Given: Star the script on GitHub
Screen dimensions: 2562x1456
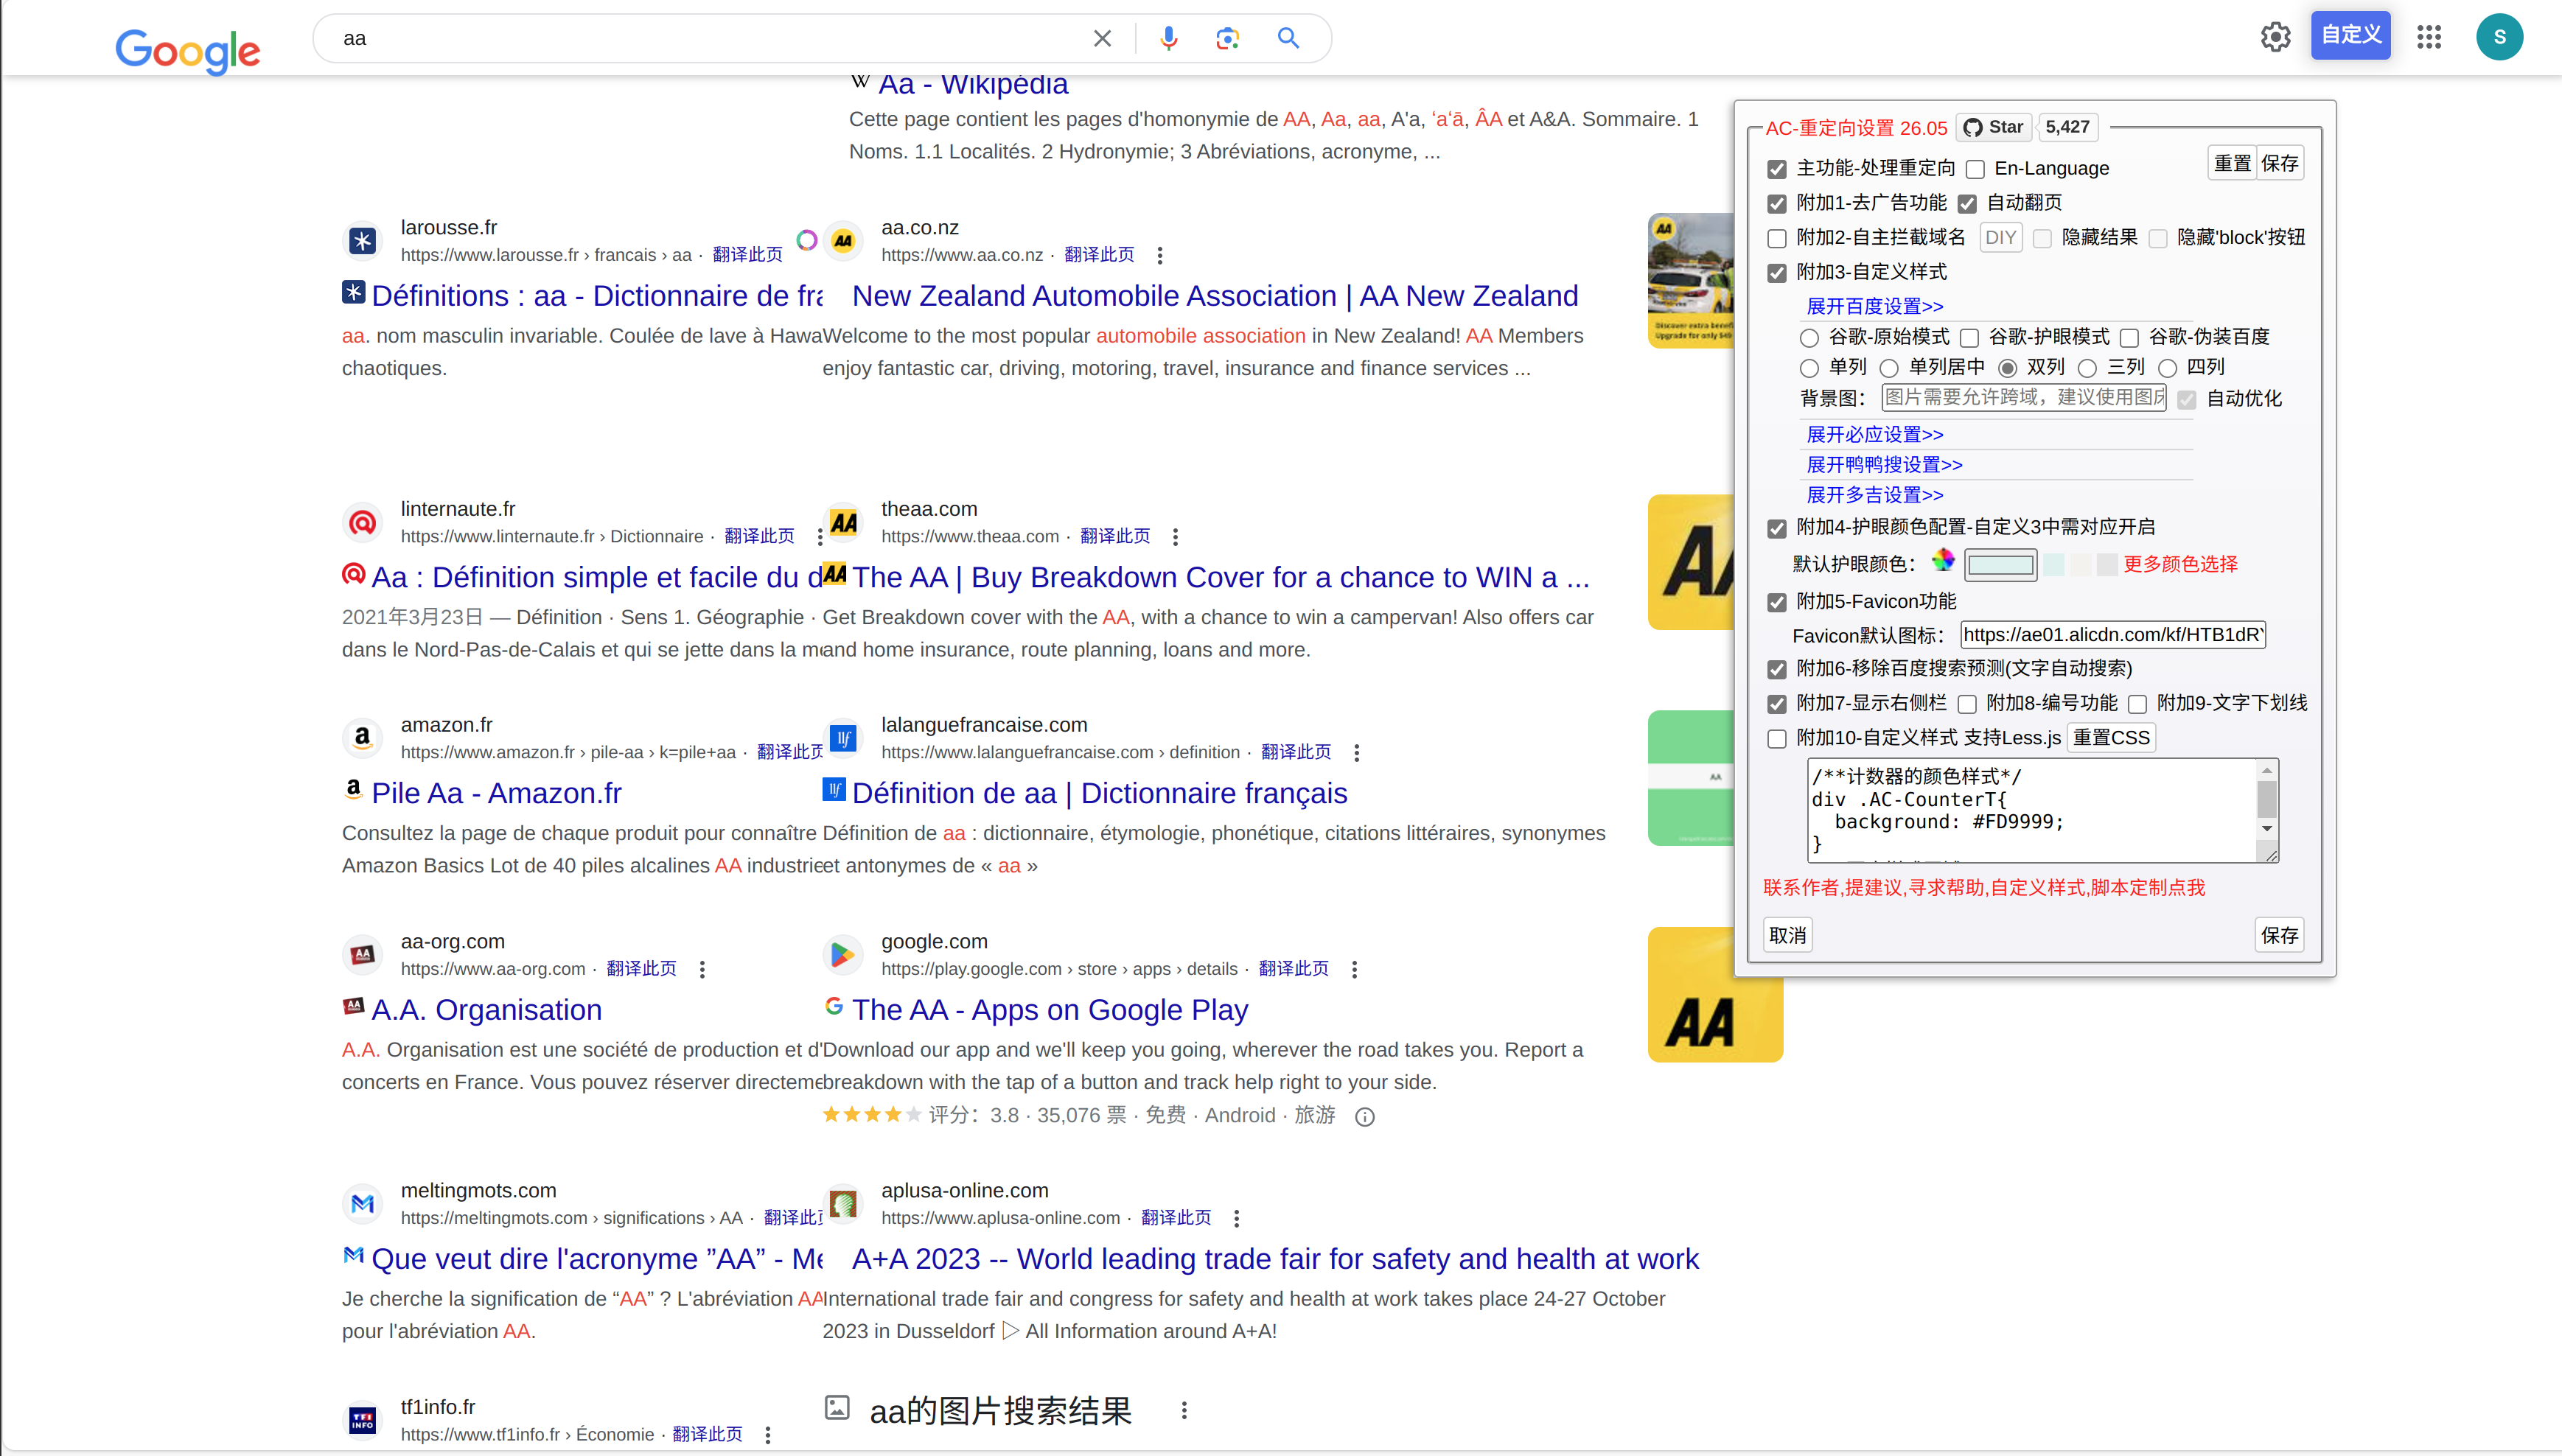Looking at the screenshot, I should coord(1994,127).
